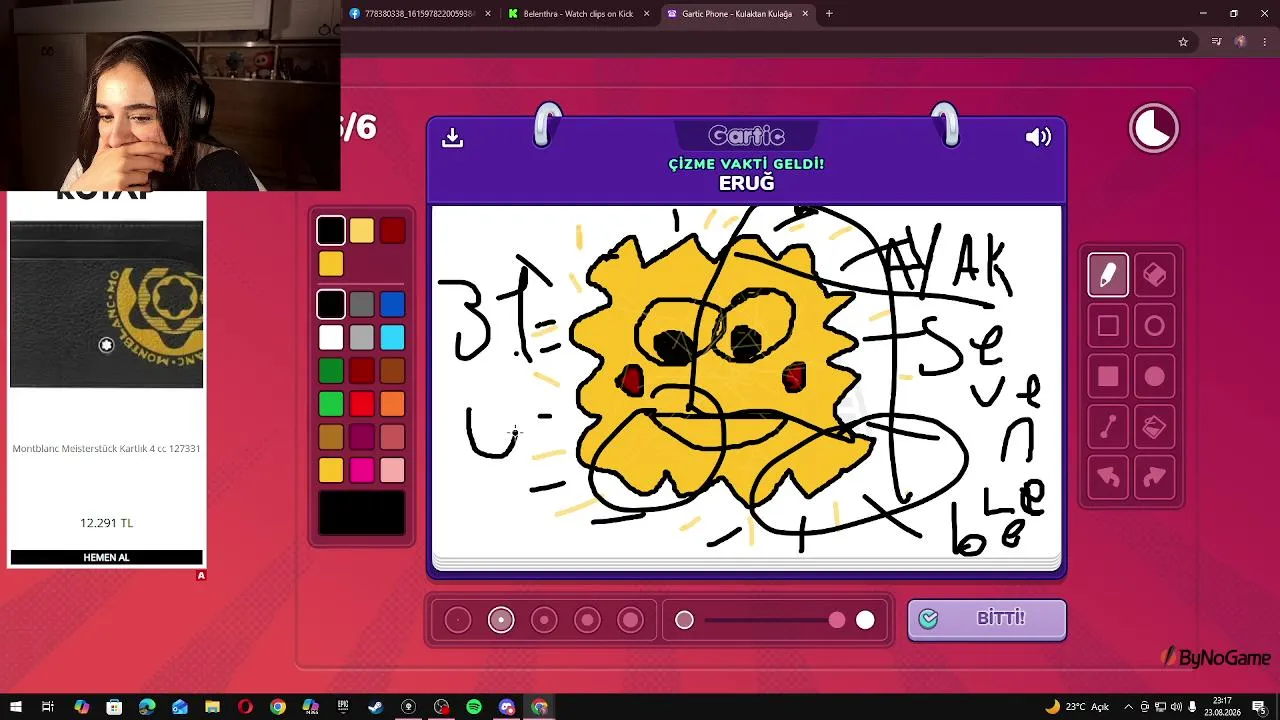Undo the last drawing stroke
The image size is (1280, 720).
point(1108,478)
